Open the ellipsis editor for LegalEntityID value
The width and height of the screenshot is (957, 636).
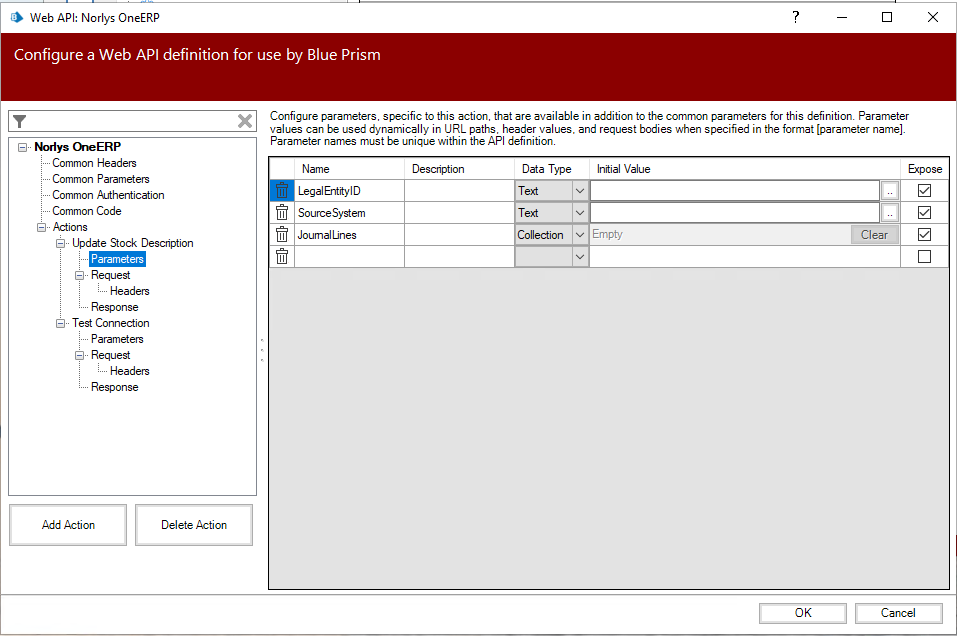pyautogui.click(x=890, y=191)
